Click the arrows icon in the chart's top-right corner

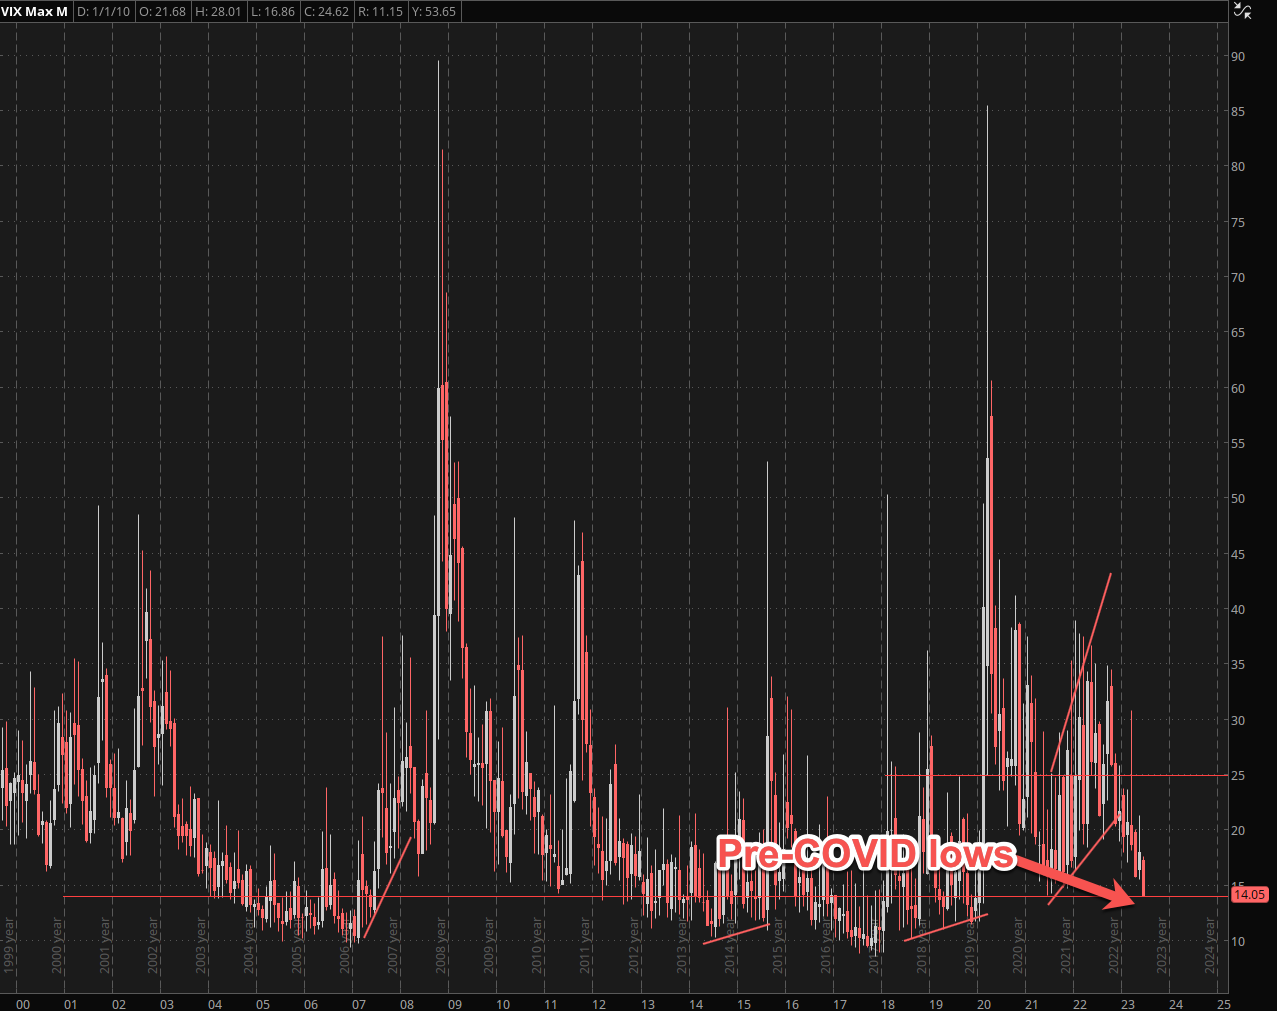[x=1242, y=11]
